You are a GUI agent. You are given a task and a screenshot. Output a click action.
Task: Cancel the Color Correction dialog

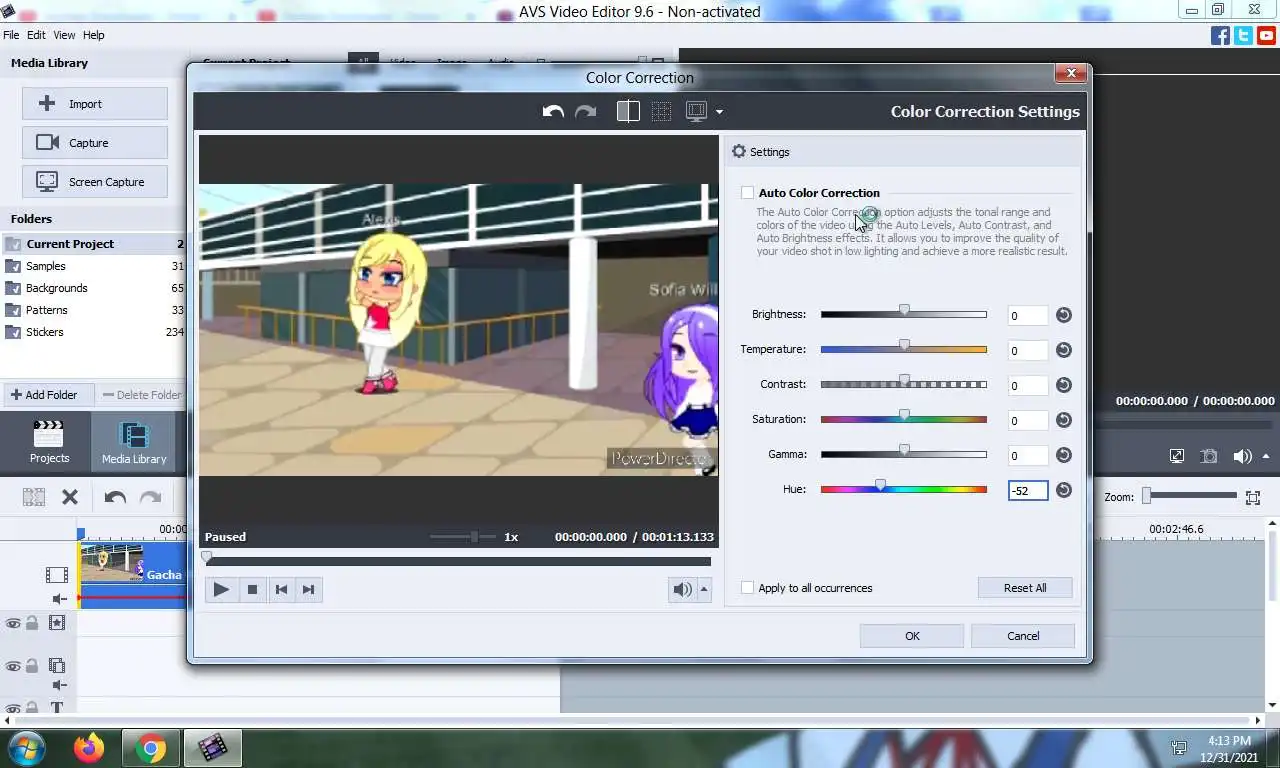pos(1023,636)
